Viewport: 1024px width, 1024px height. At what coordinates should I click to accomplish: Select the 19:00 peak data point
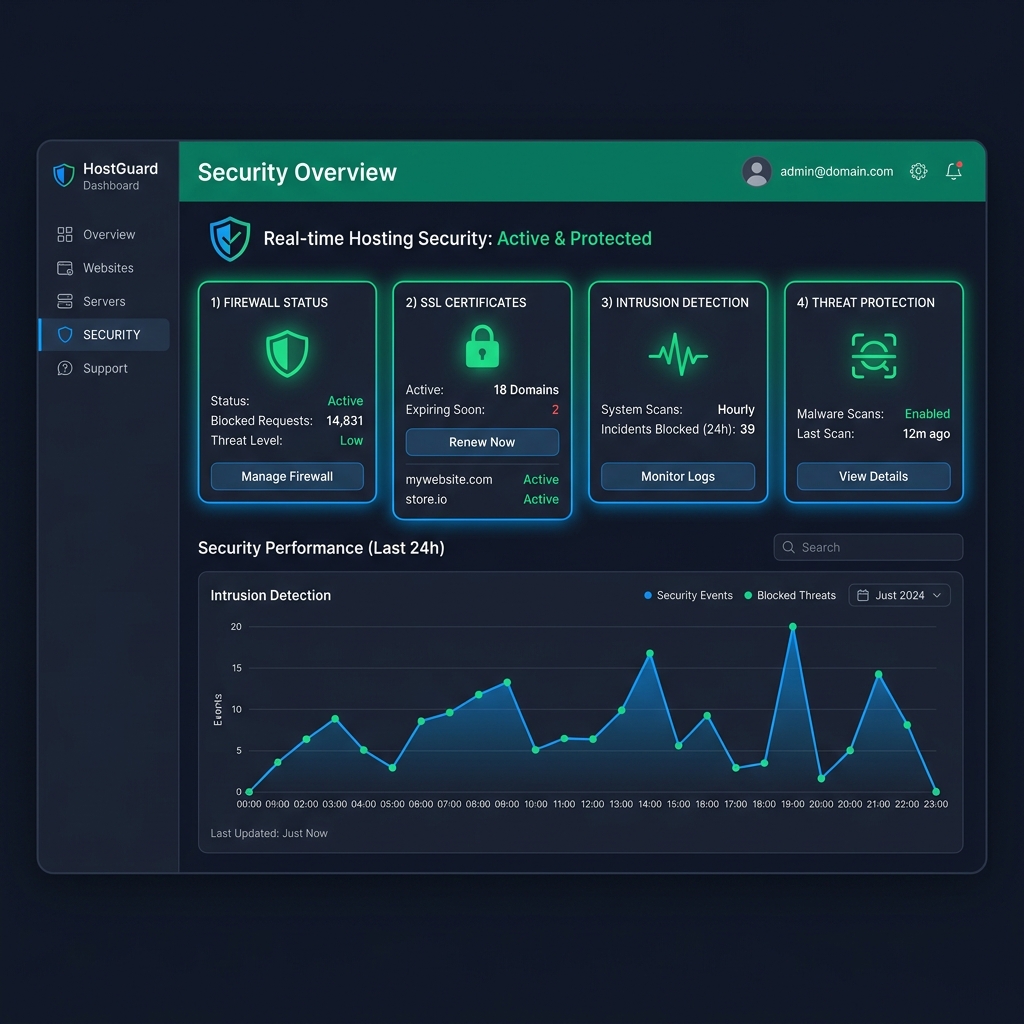793,626
